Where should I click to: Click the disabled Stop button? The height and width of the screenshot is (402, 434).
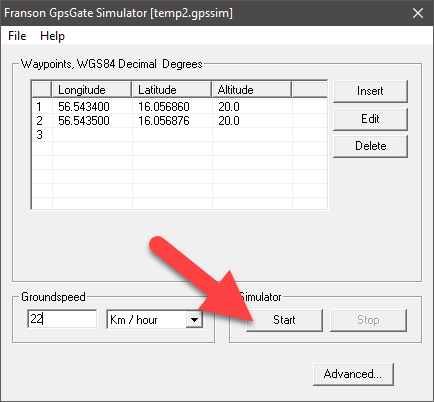point(368,320)
